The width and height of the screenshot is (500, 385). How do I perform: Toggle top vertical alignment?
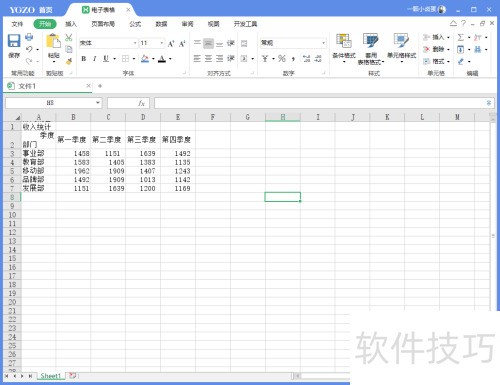tap(197, 43)
